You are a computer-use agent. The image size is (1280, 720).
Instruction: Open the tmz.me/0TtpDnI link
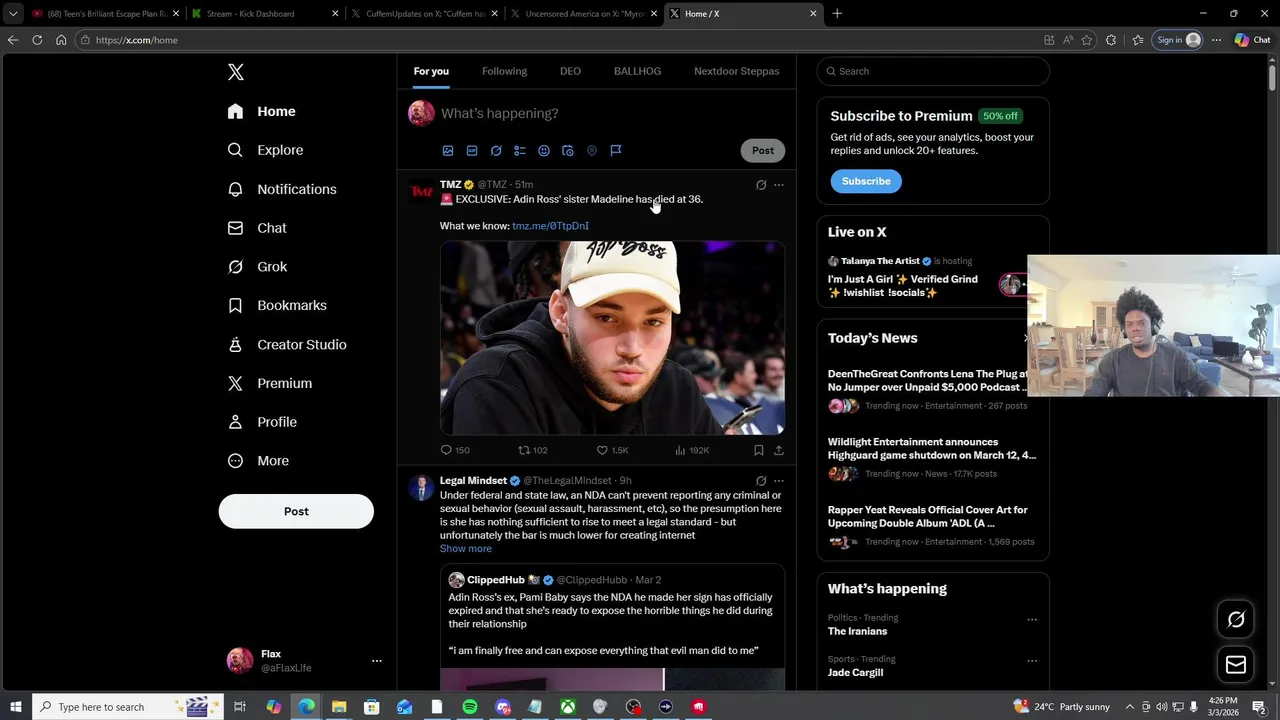550,226
